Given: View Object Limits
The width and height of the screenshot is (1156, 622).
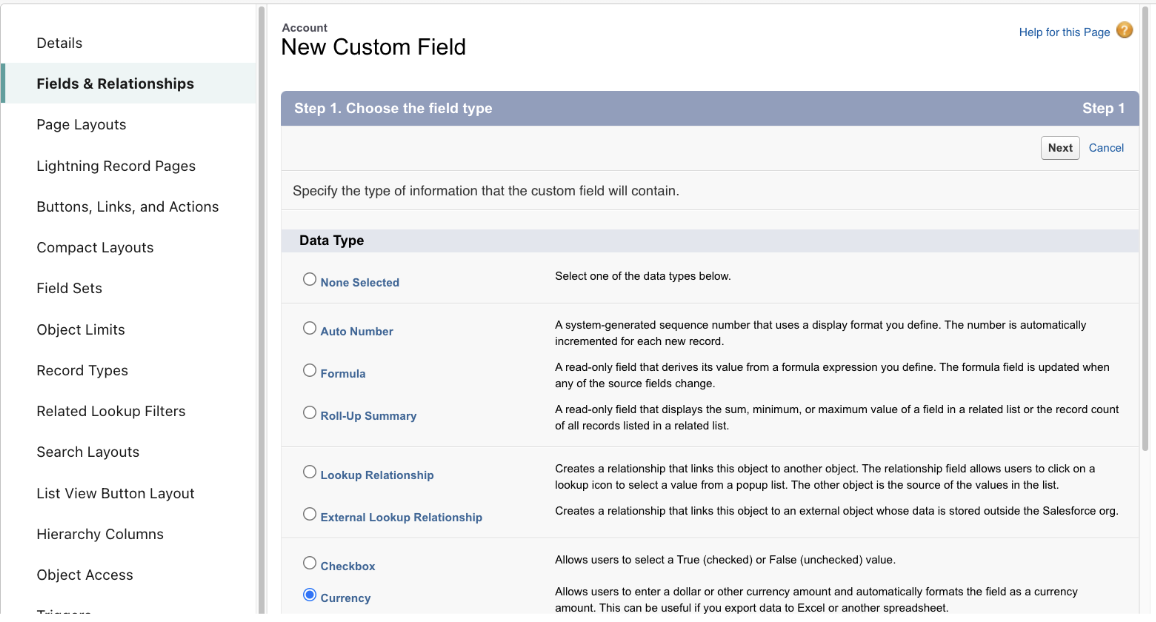Looking at the screenshot, I should click(x=80, y=329).
